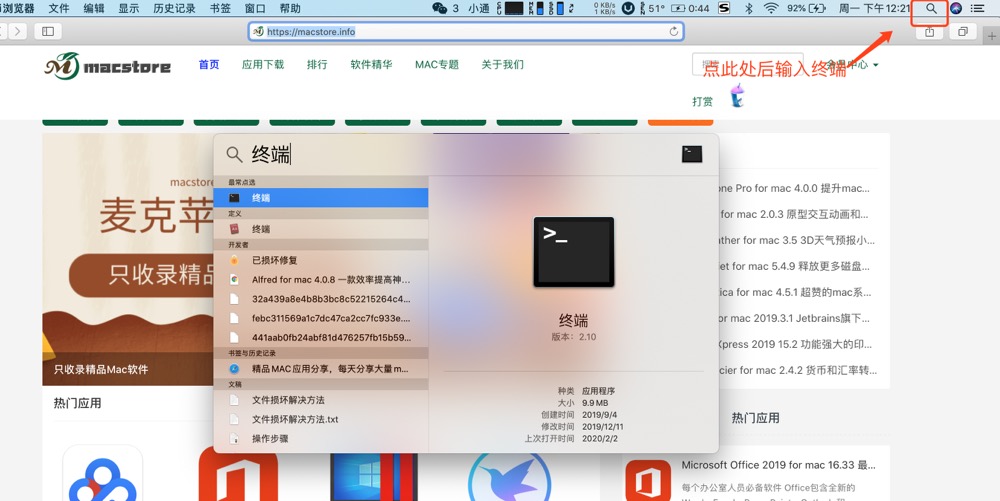Viewport: 1000px width, 501px height.
Task: Select file result starting 32a439a8e4b8
Action: point(321,299)
